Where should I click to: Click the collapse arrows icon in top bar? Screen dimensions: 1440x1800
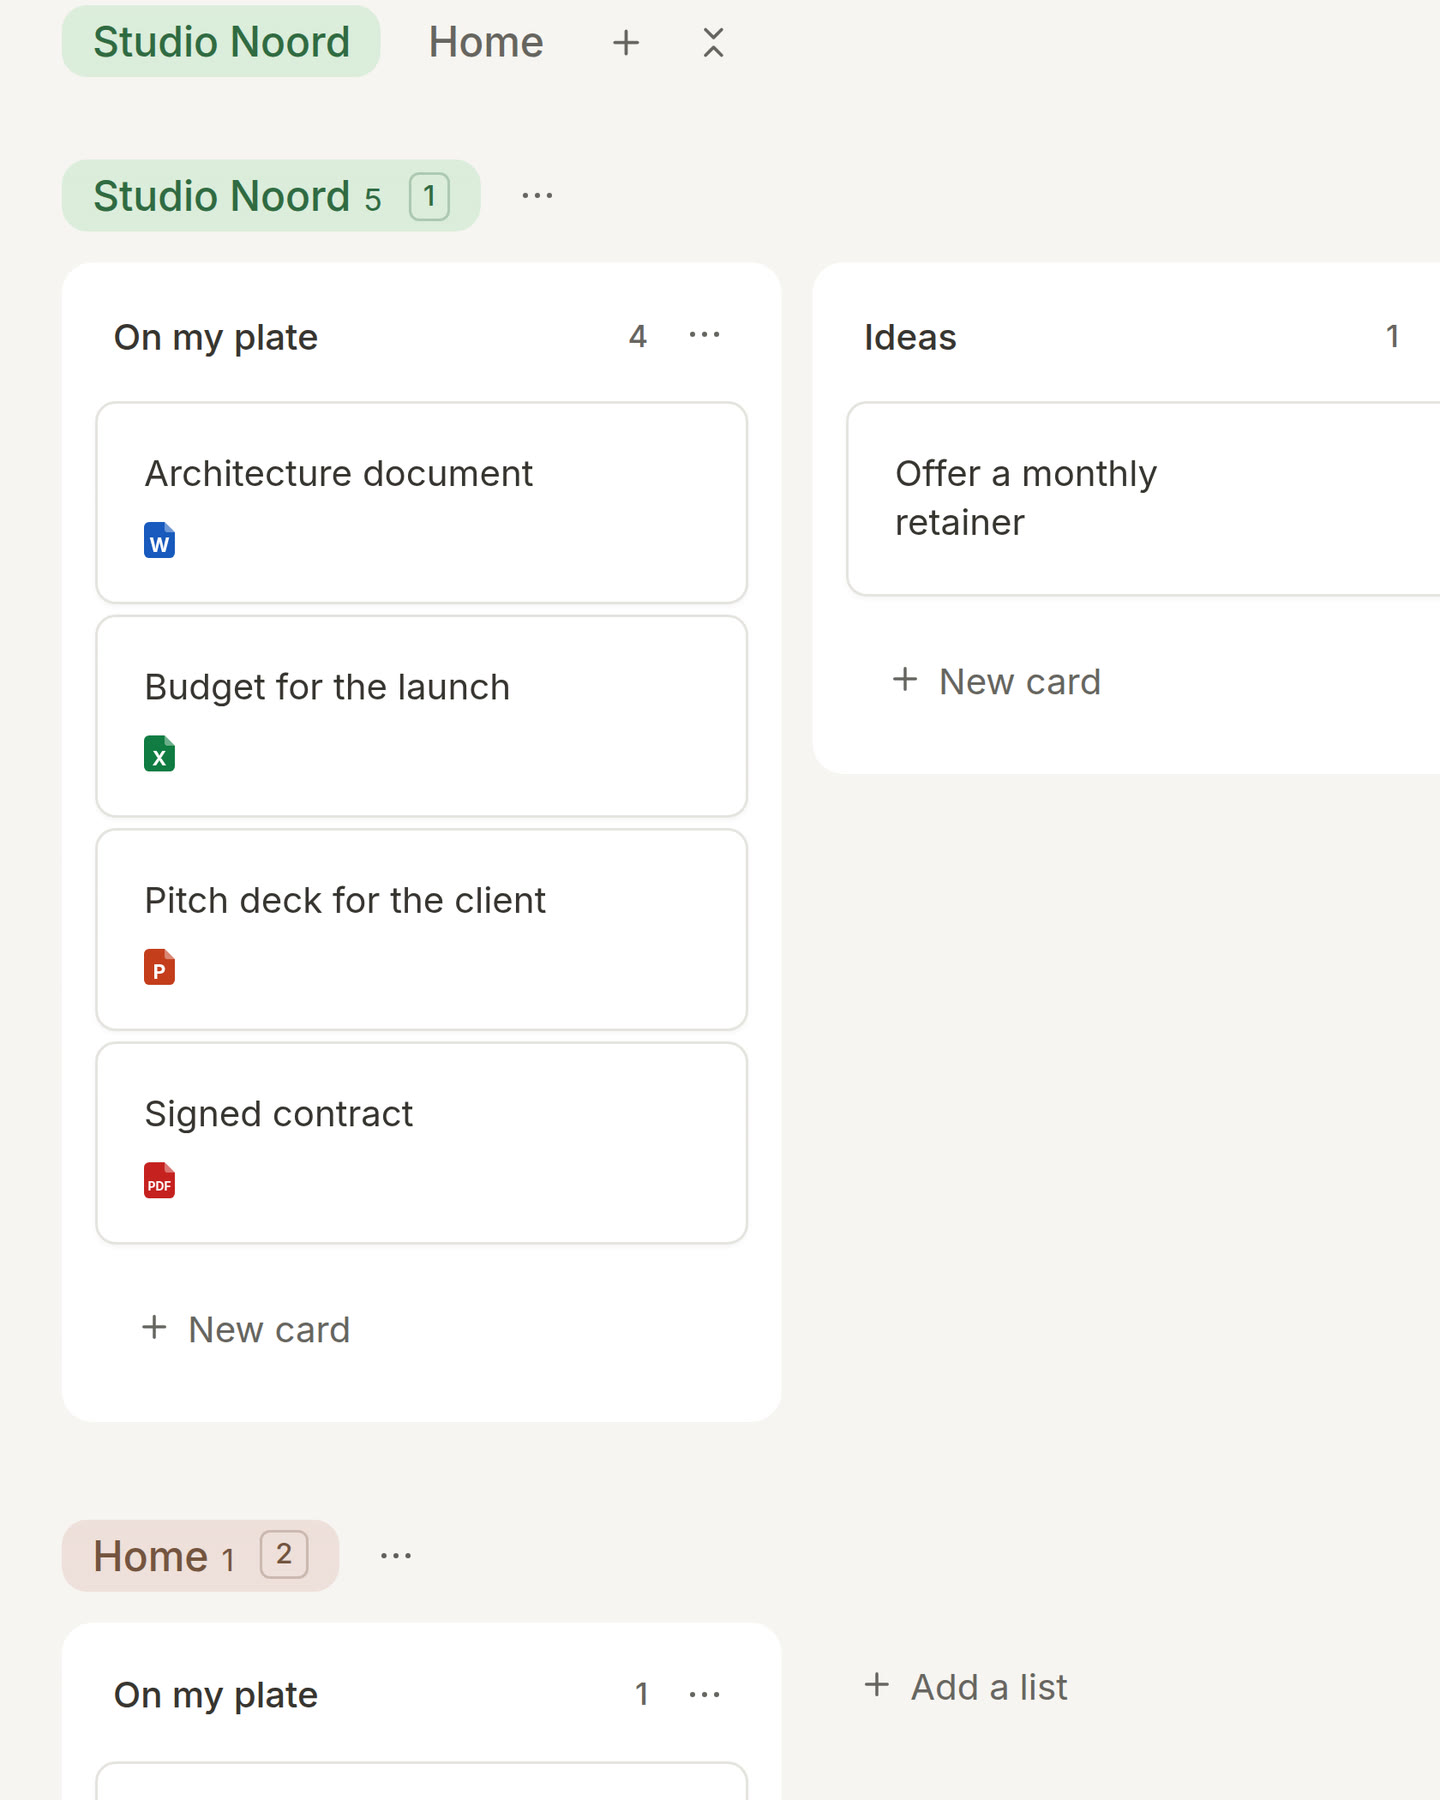713,42
